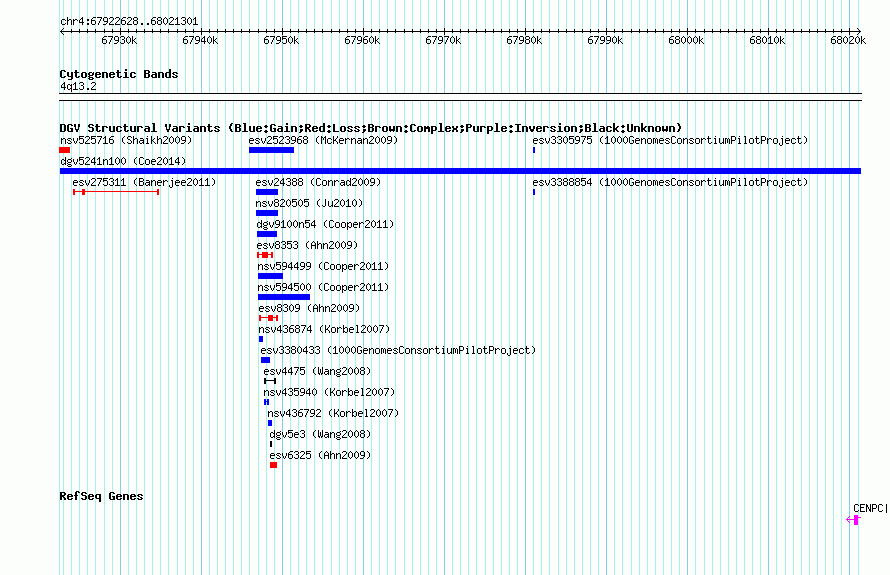
Task: Open the nsv436874 (Korbel2007) label
Action: [x=324, y=329]
